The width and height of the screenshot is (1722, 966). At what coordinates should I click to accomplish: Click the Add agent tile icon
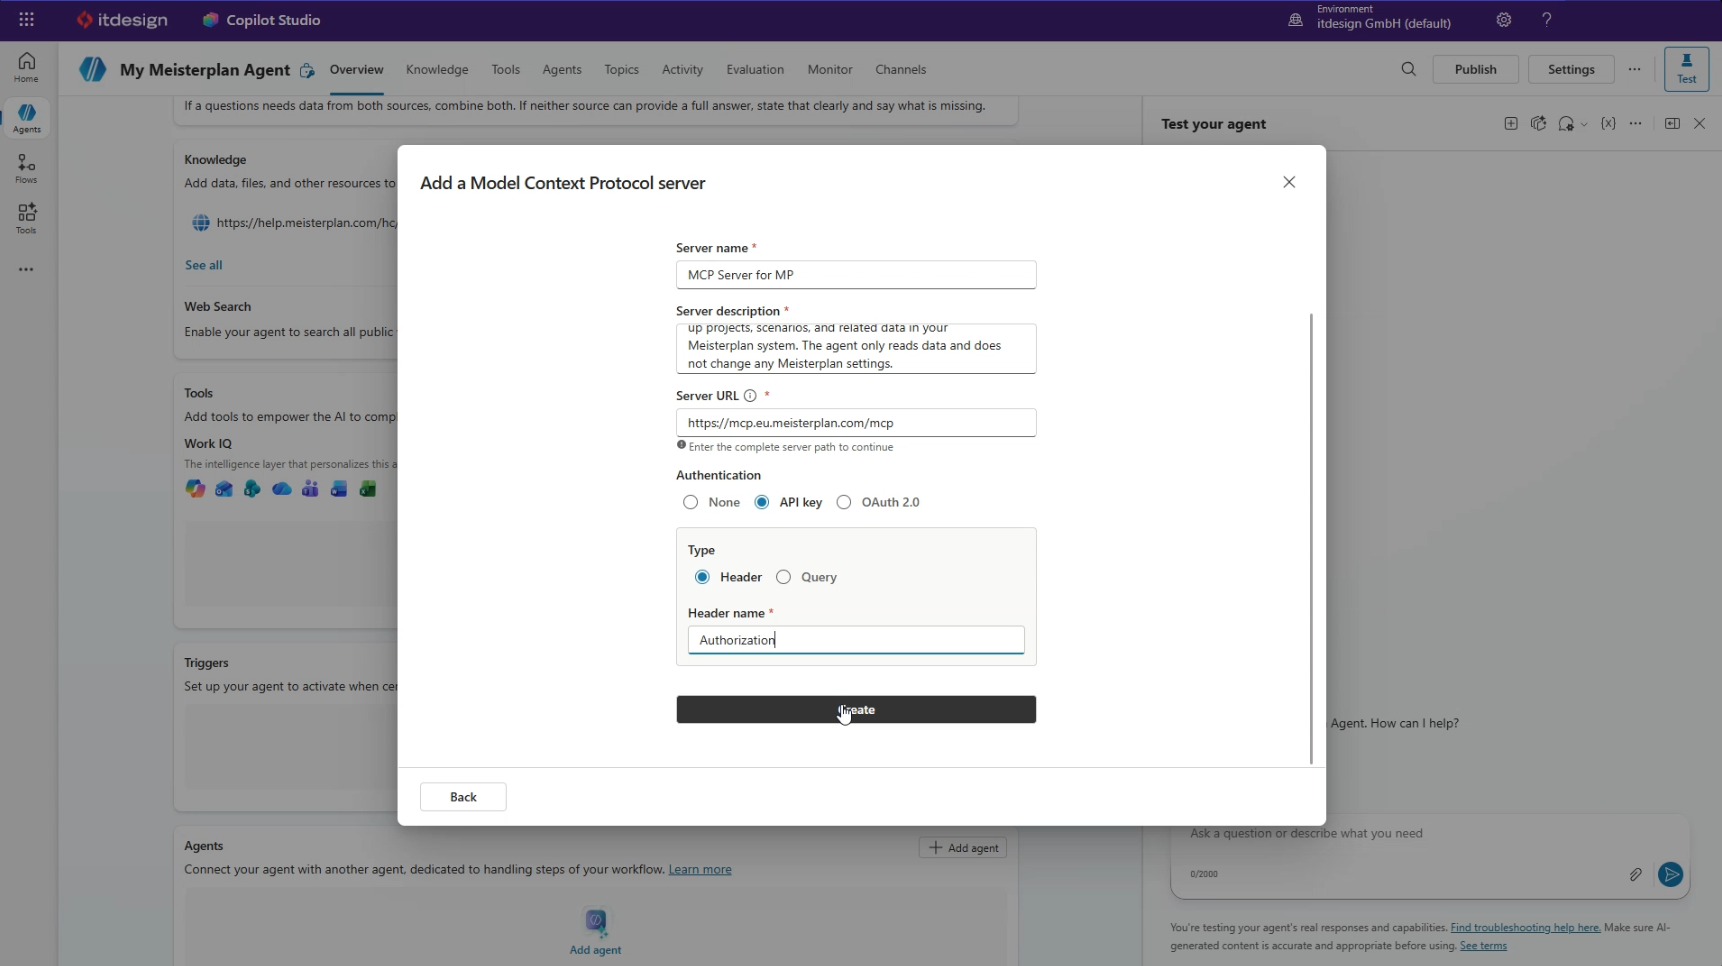596,921
